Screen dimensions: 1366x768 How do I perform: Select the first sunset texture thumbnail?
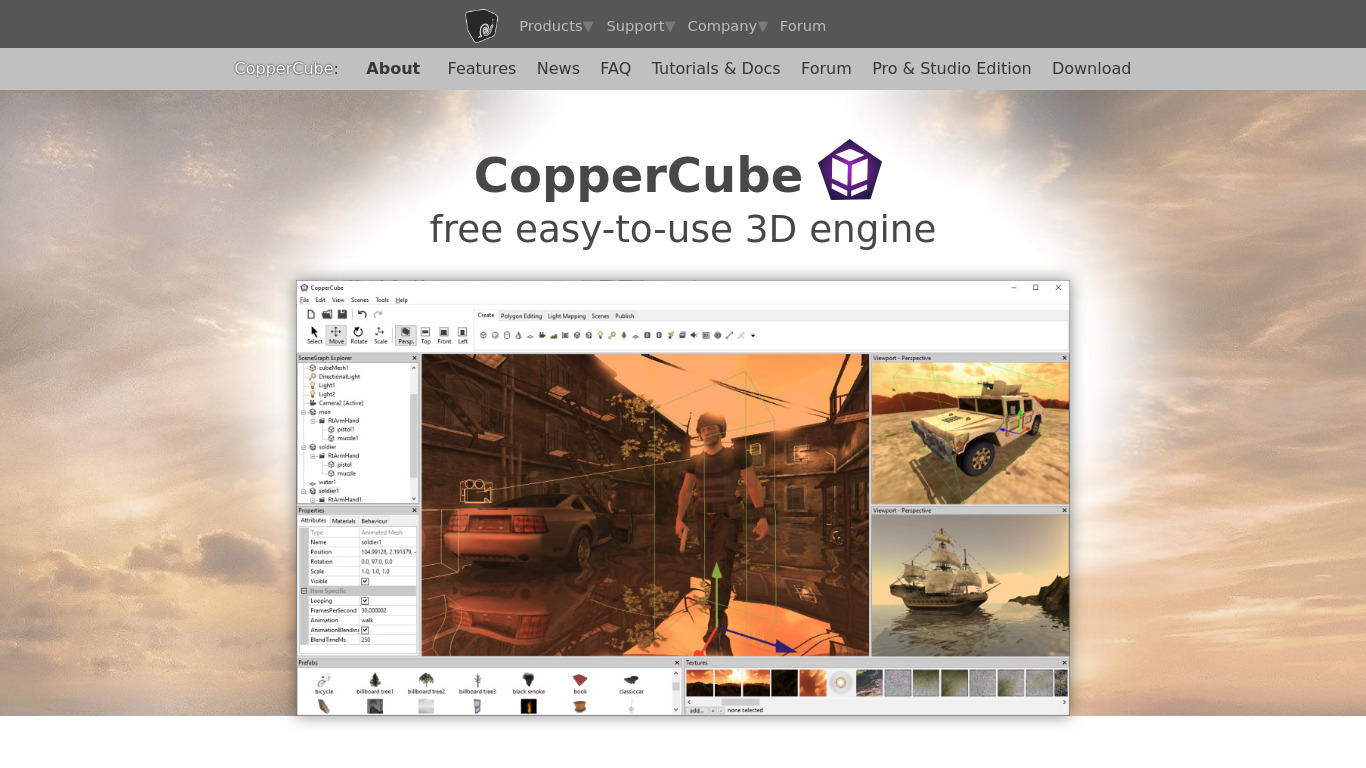coord(699,683)
